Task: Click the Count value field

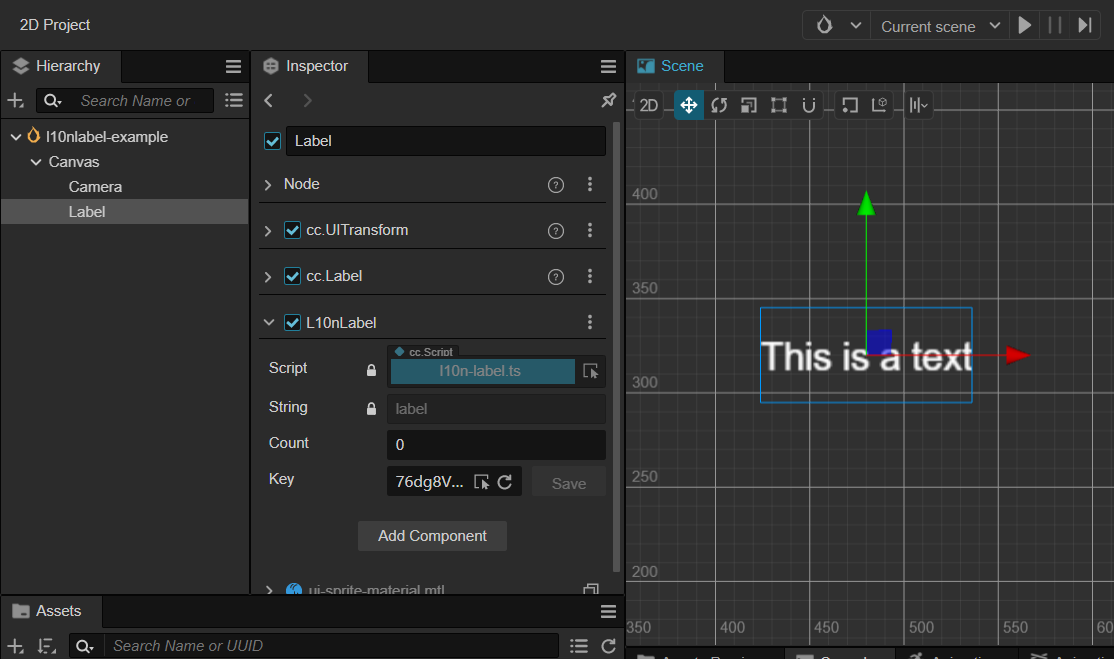Action: tap(496, 445)
